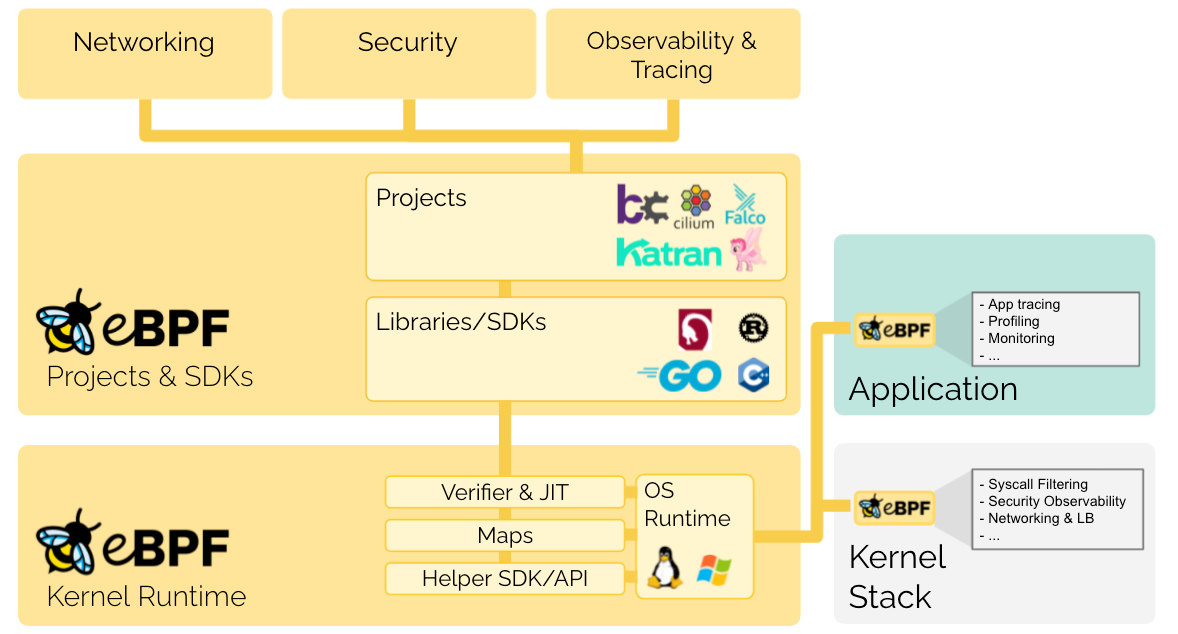Select the Go language logo
Screen dimensions: 1178x634
(x=679, y=376)
